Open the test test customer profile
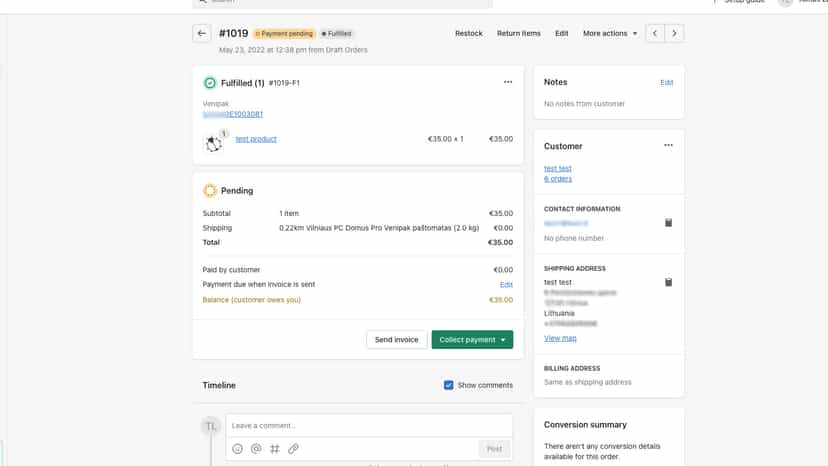The height and width of the screenshot is (466, 828). coord(558,169)
